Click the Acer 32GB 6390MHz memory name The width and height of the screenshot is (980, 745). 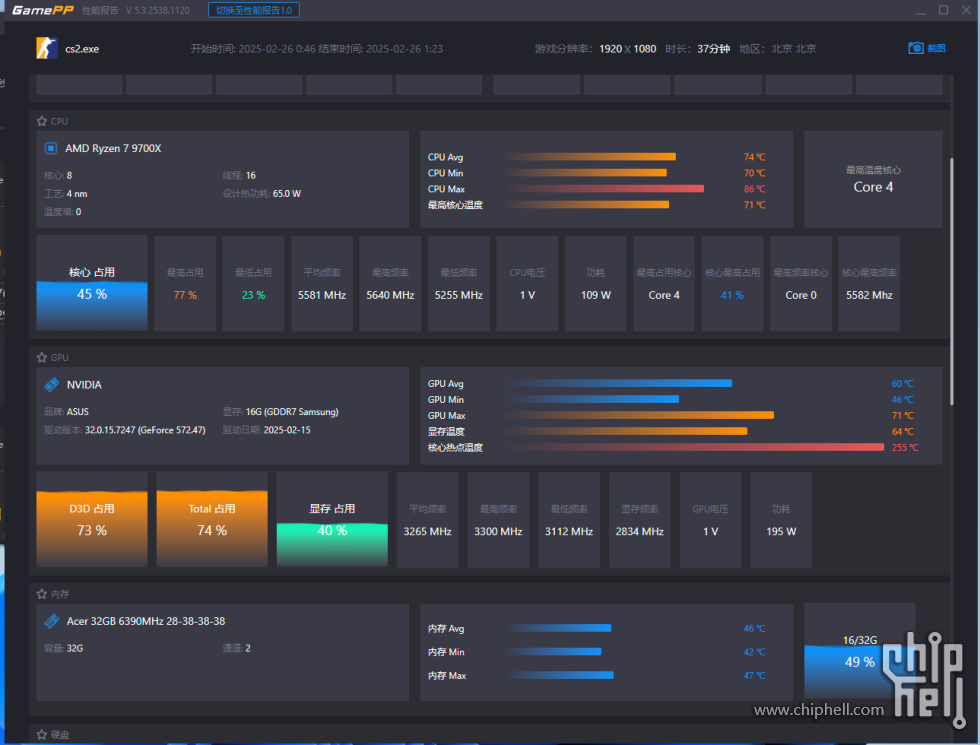tap(146, 621)
